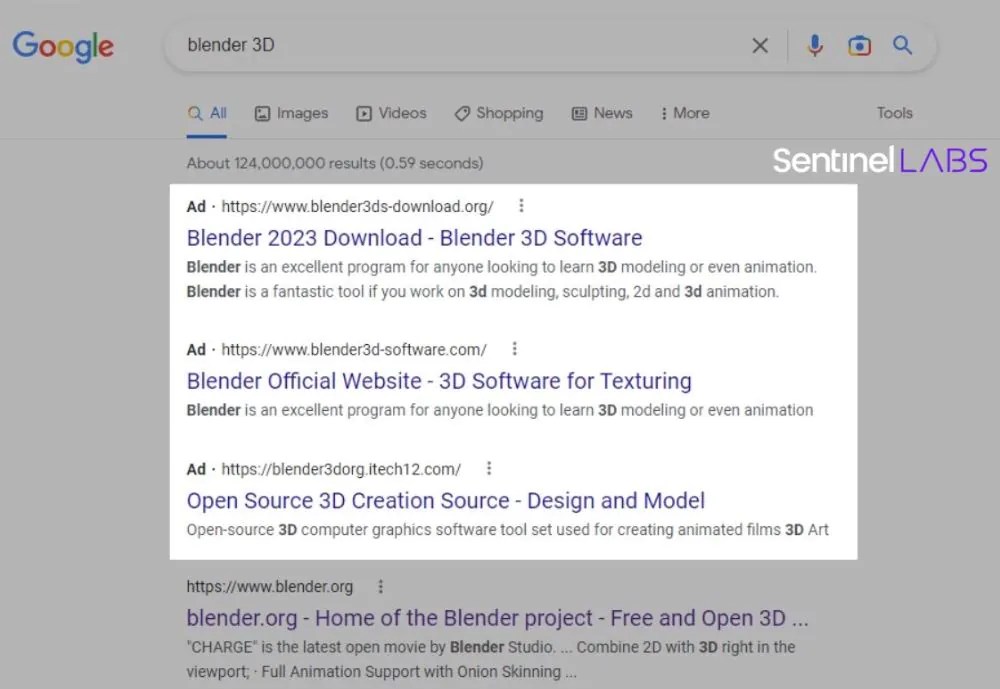Click the Google logo to go home
Screen dimensions: 1000x689
[63, 46]
